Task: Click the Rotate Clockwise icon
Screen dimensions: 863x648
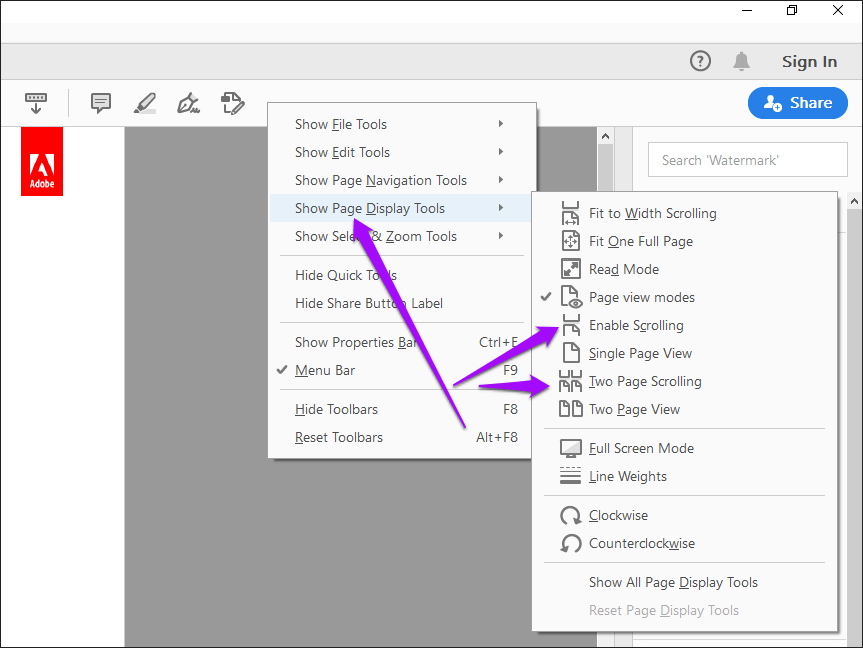Action: (x=570, y=516)
